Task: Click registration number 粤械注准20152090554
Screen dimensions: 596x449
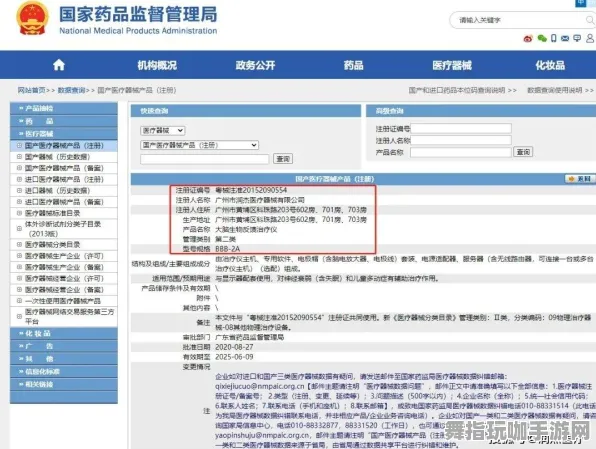Action: 251,190
